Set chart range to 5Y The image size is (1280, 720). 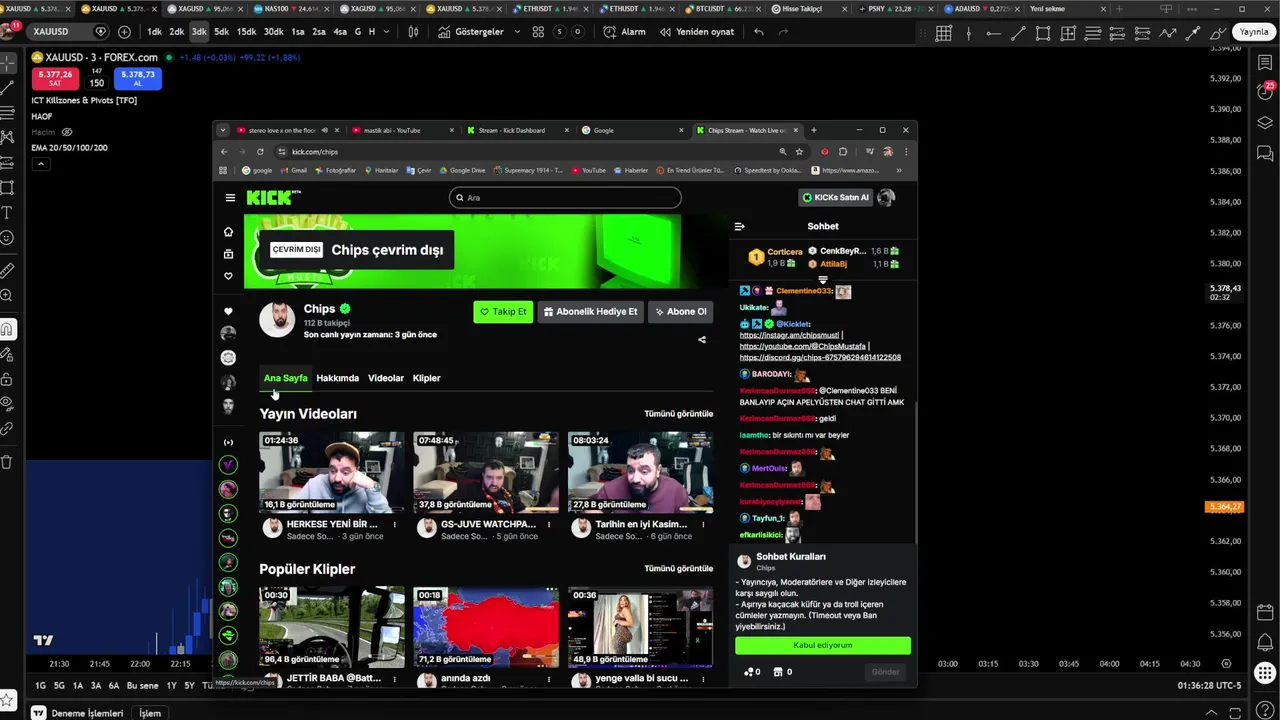(190, 686)
